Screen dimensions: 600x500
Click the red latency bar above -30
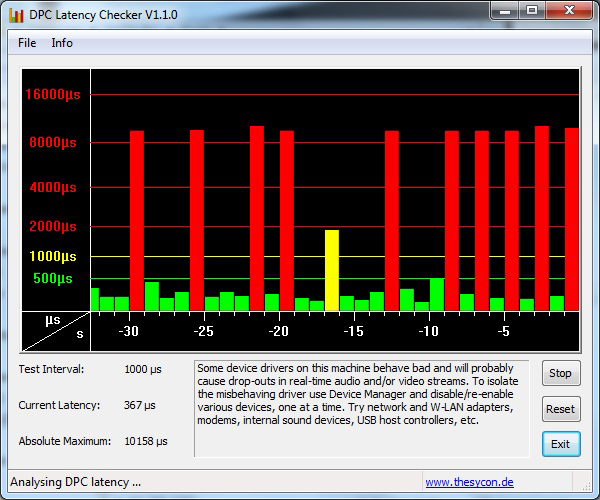[x=137, y=220]
